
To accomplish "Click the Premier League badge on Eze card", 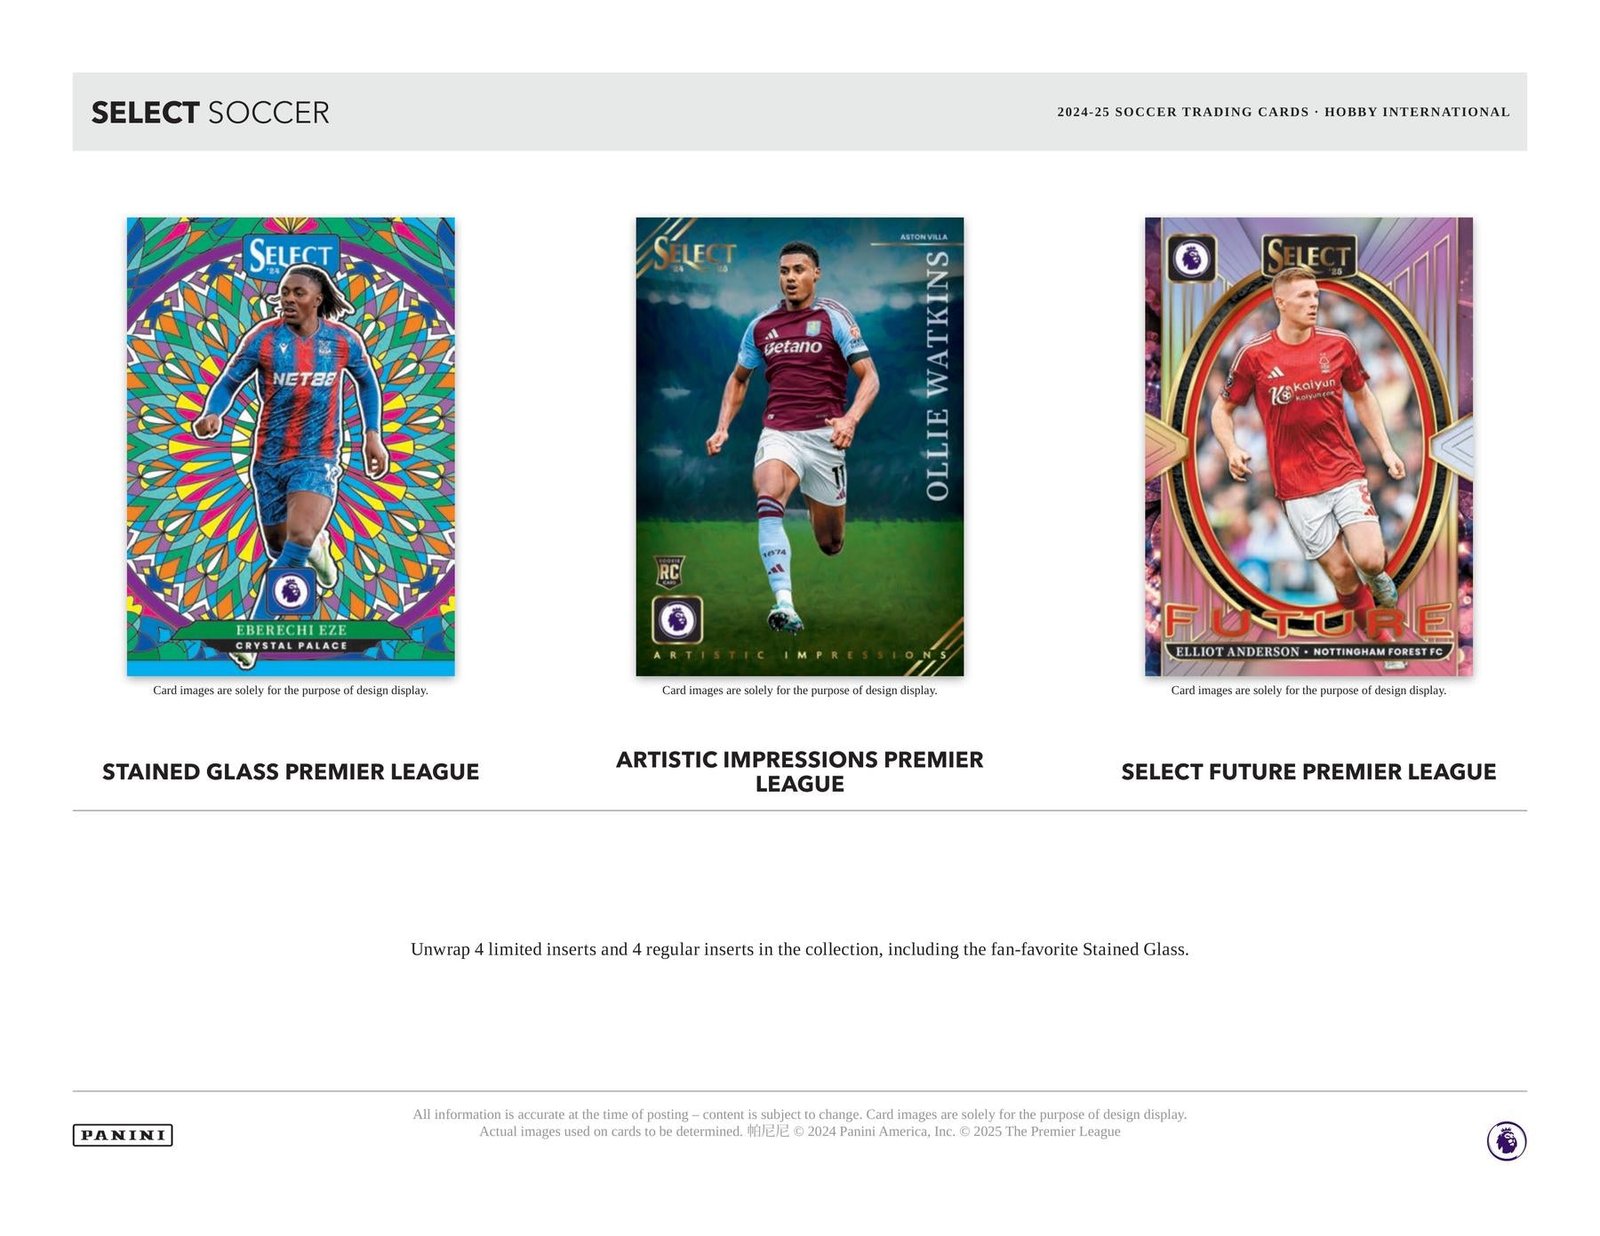I will tap(291, 590).
